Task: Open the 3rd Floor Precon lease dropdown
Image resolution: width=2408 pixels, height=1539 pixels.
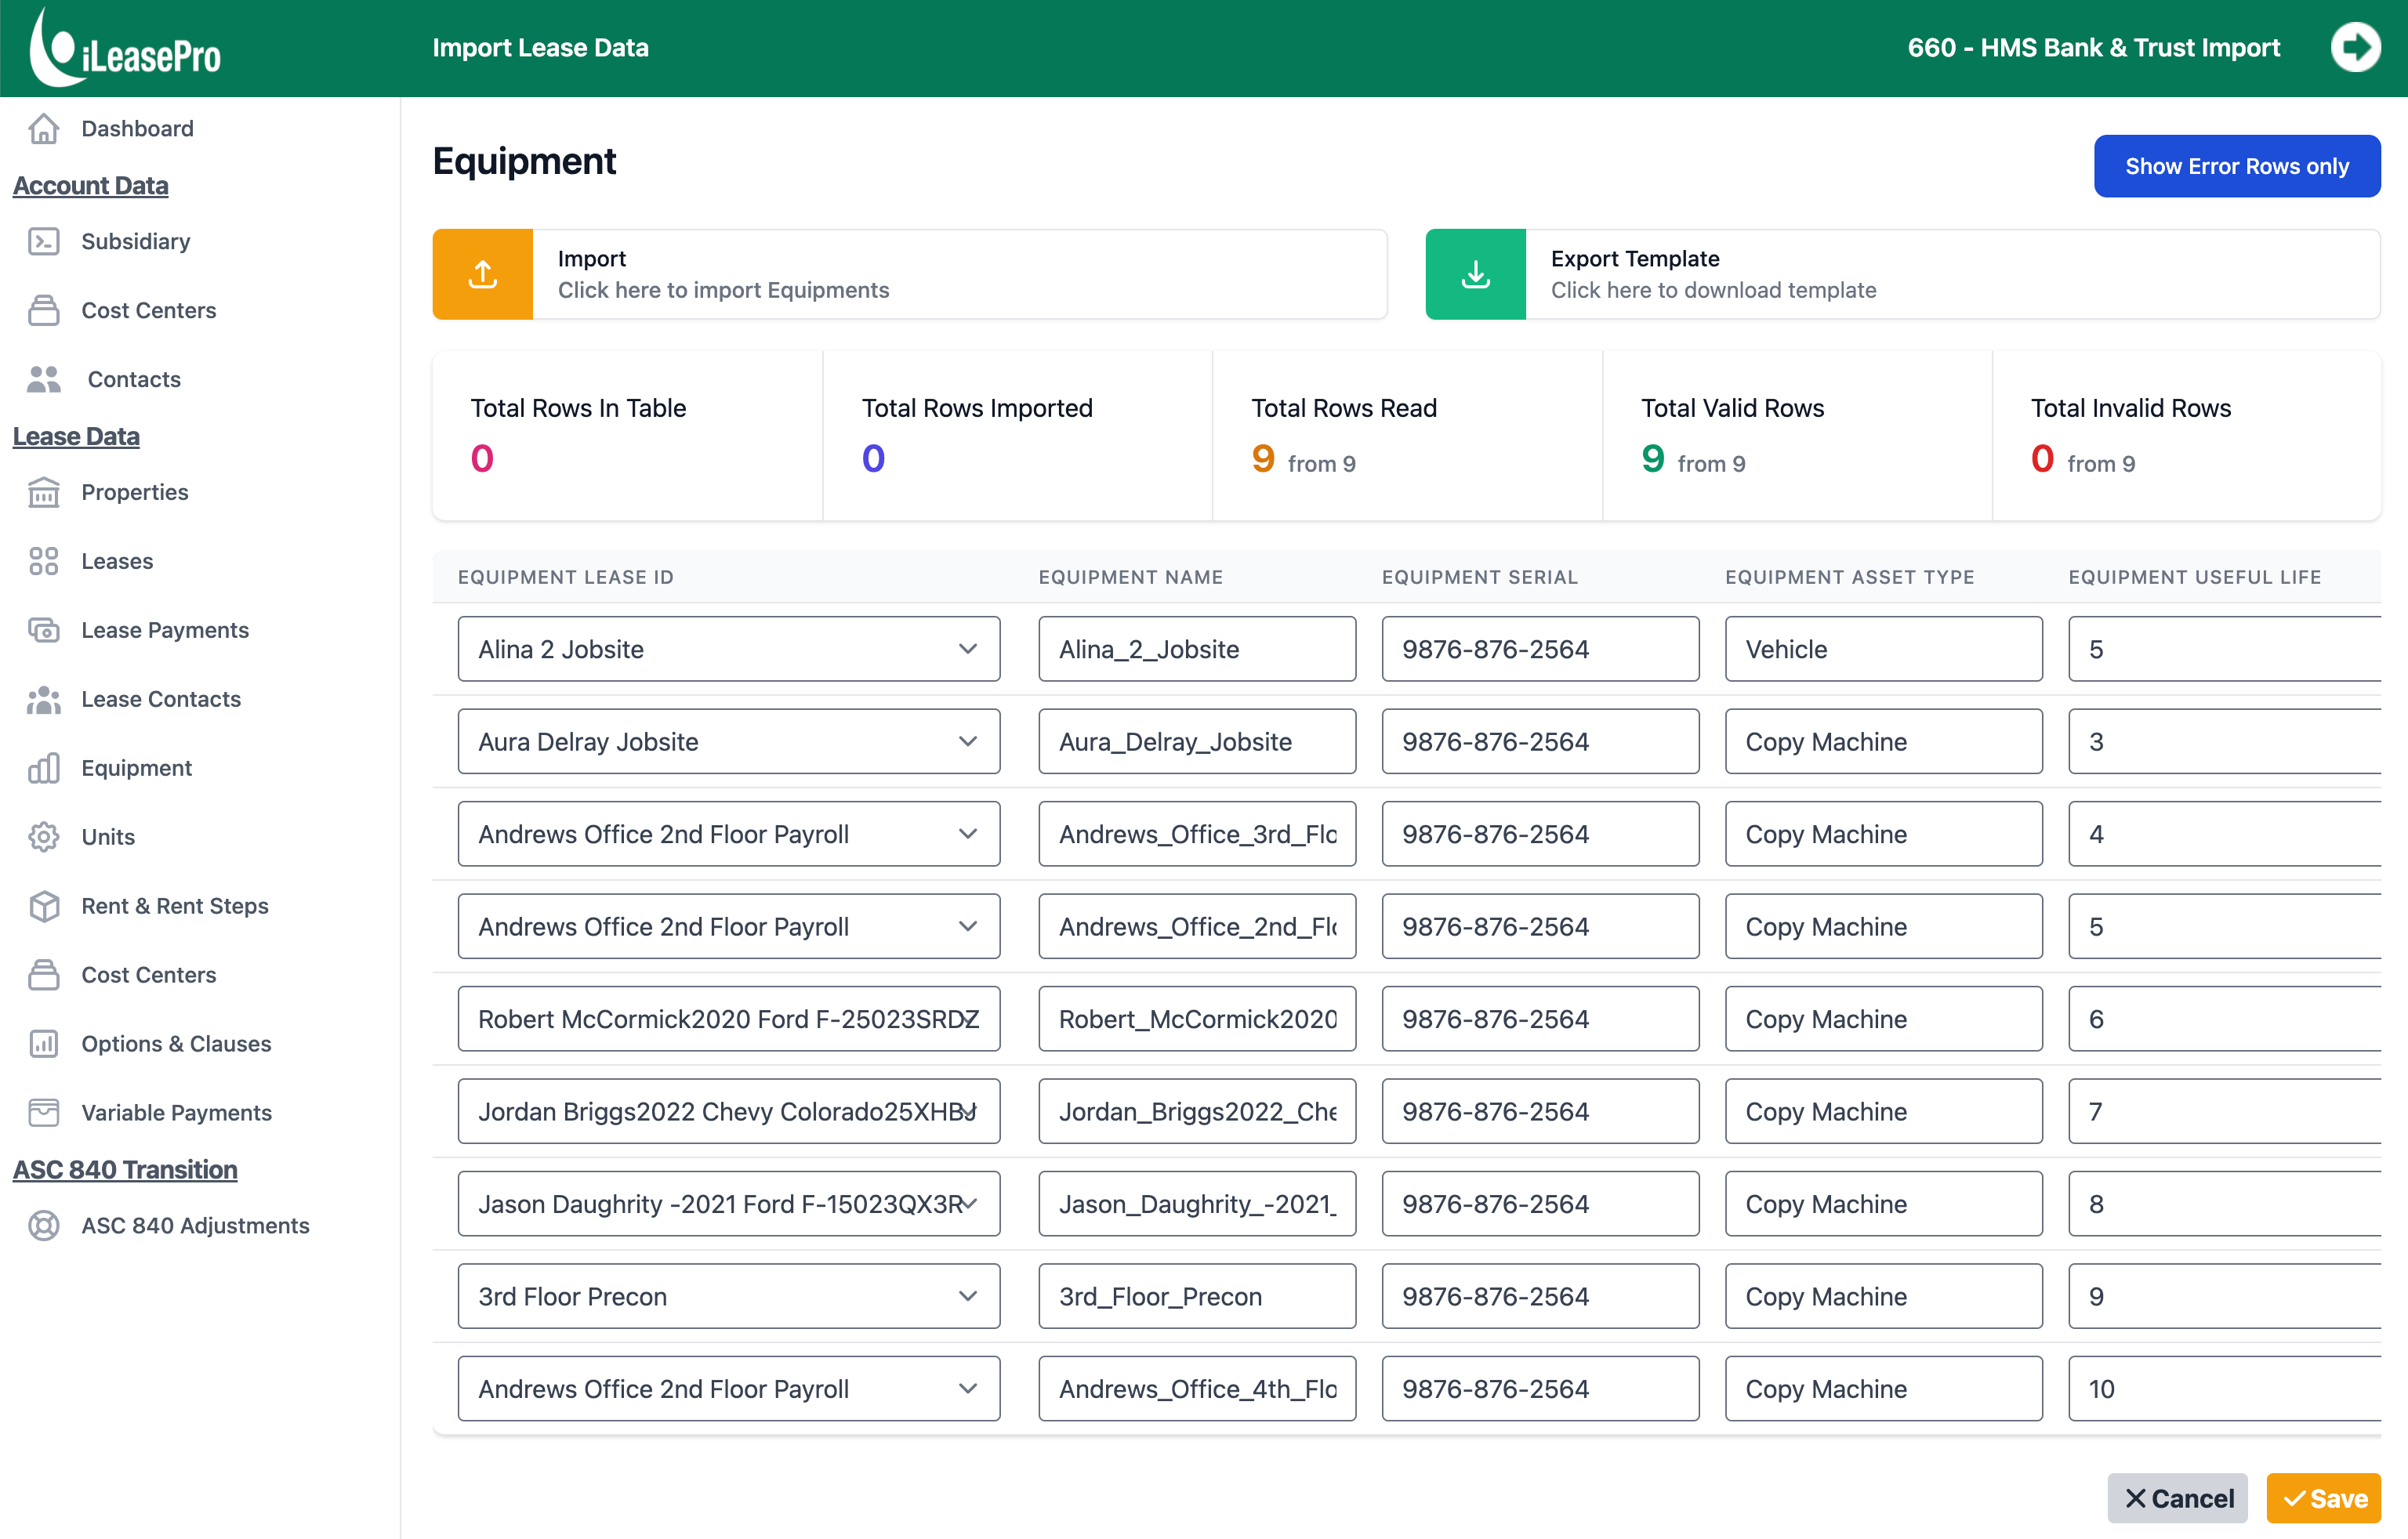Action: click(729, 1296)
